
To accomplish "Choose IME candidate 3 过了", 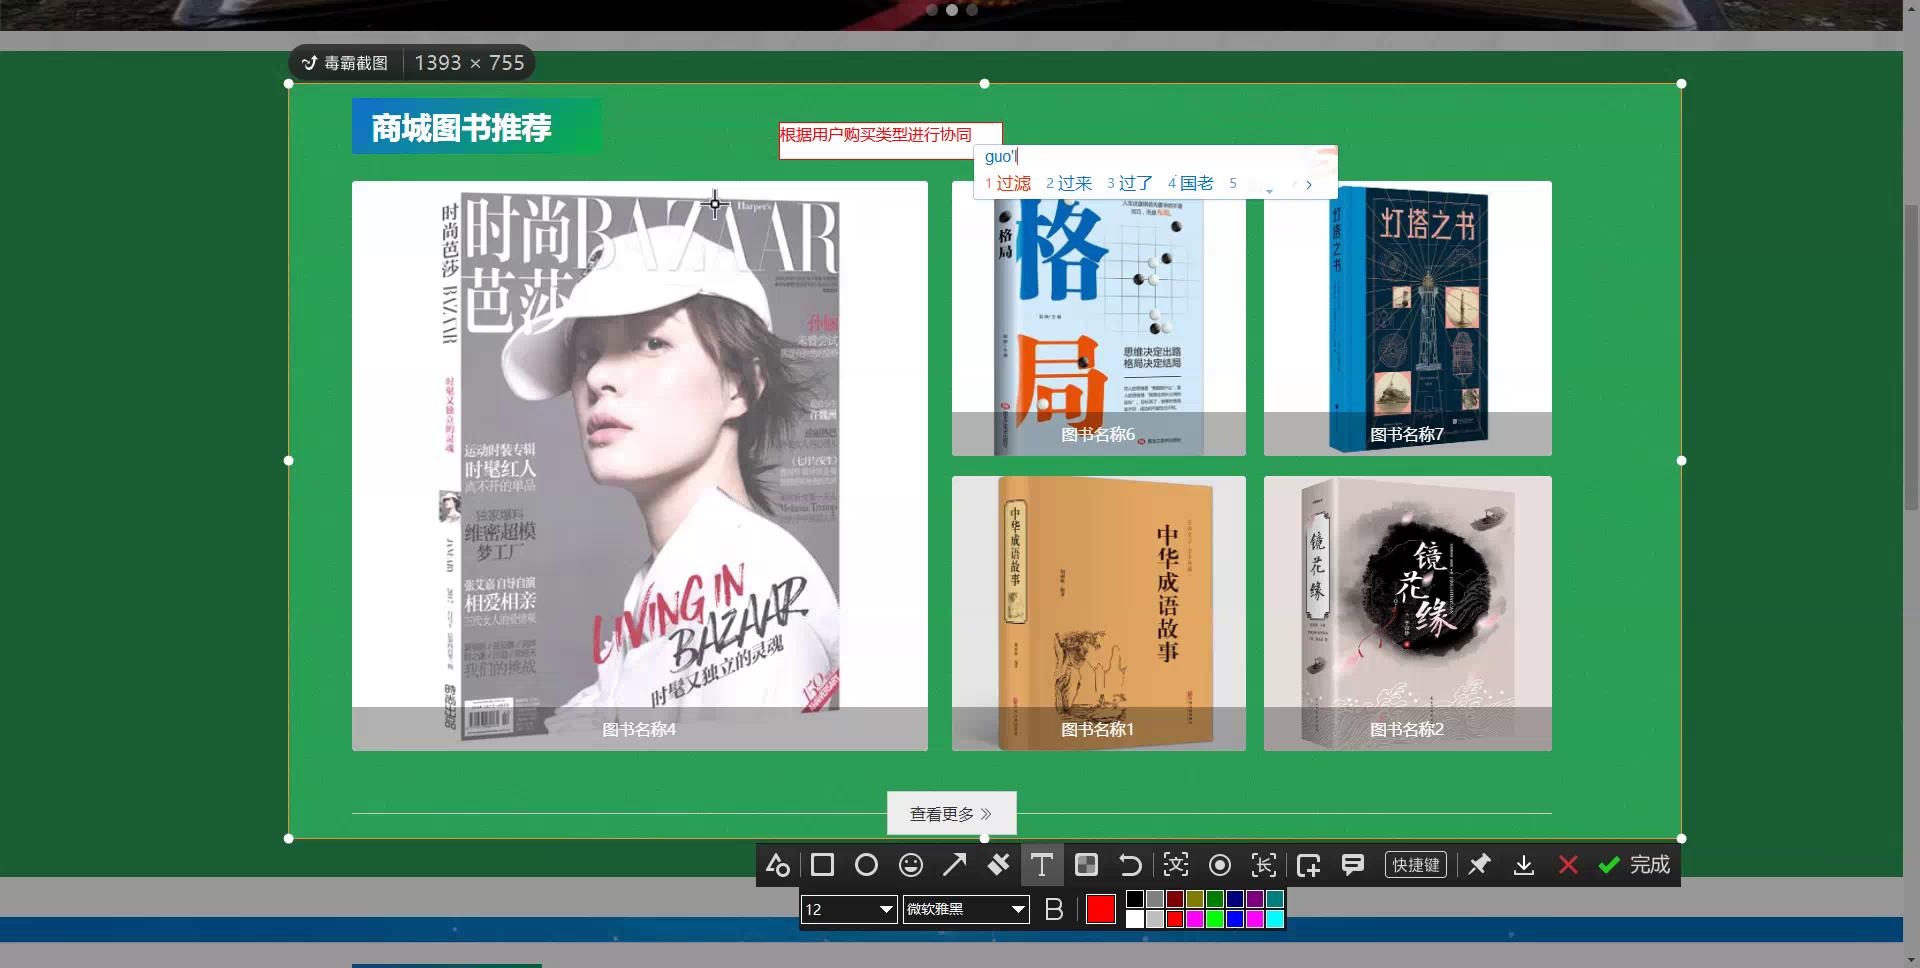I will coord(1130,183).
